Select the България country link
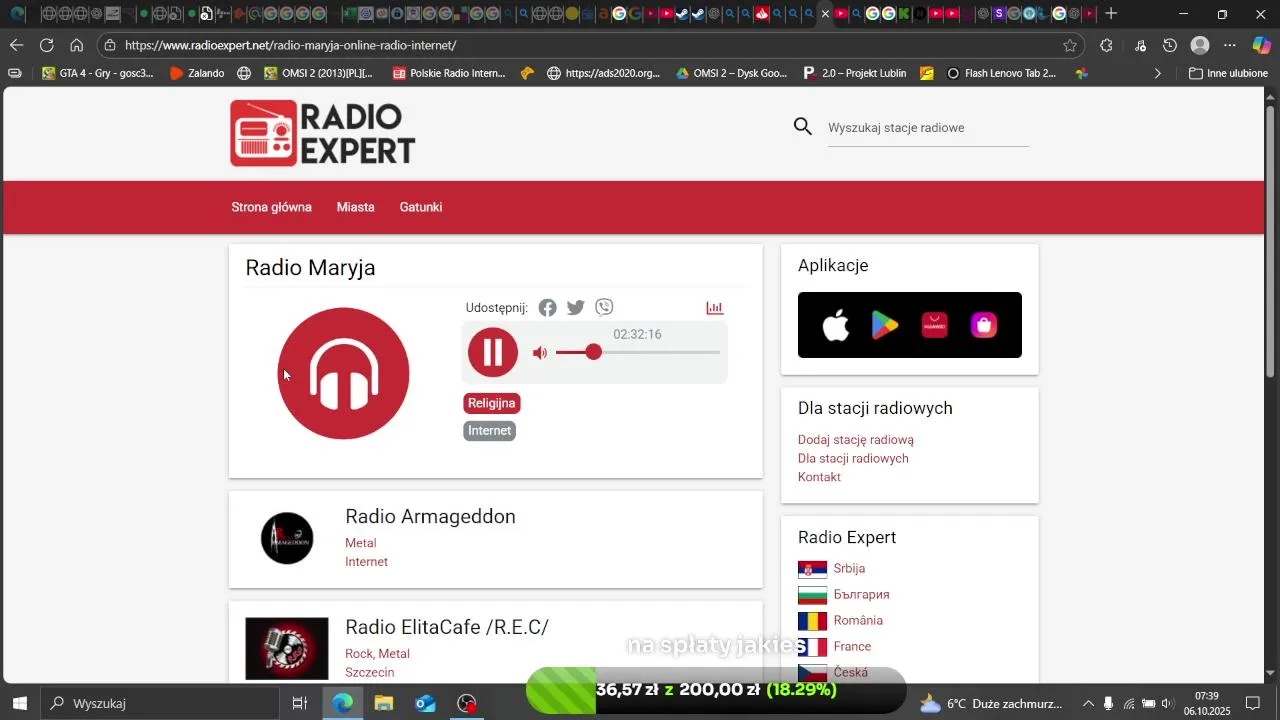Viewport: 1280px width, 720px height. [861, 595]
